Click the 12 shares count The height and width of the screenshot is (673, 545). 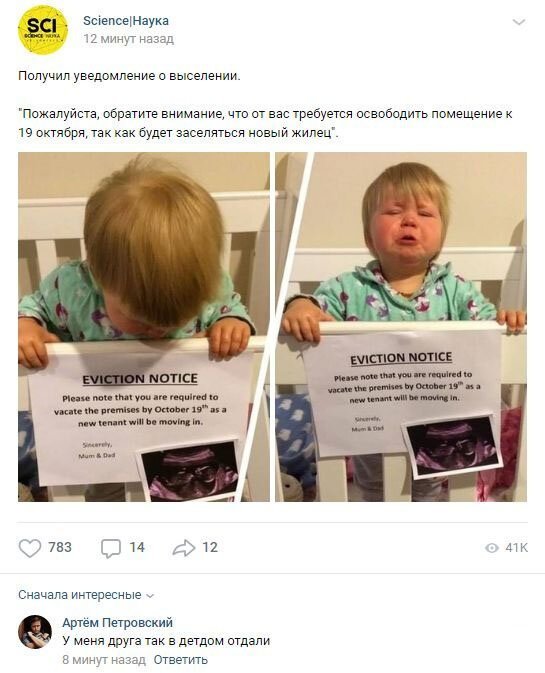(x=210, y=548)
